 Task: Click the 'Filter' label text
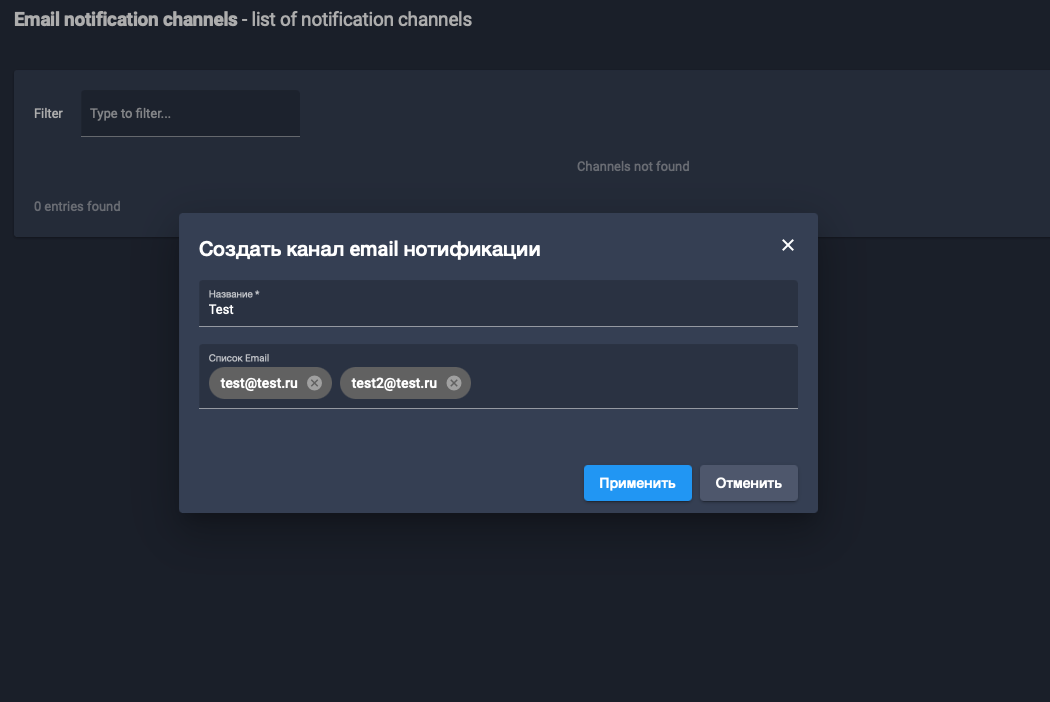click(48, 114)
